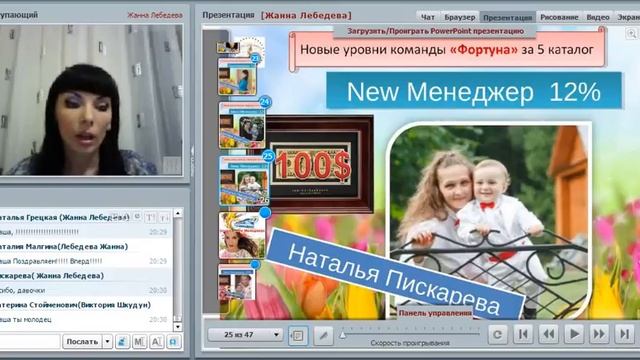
Task: Increase chat text size with larger T icon
Action: [x=151, y=218]
